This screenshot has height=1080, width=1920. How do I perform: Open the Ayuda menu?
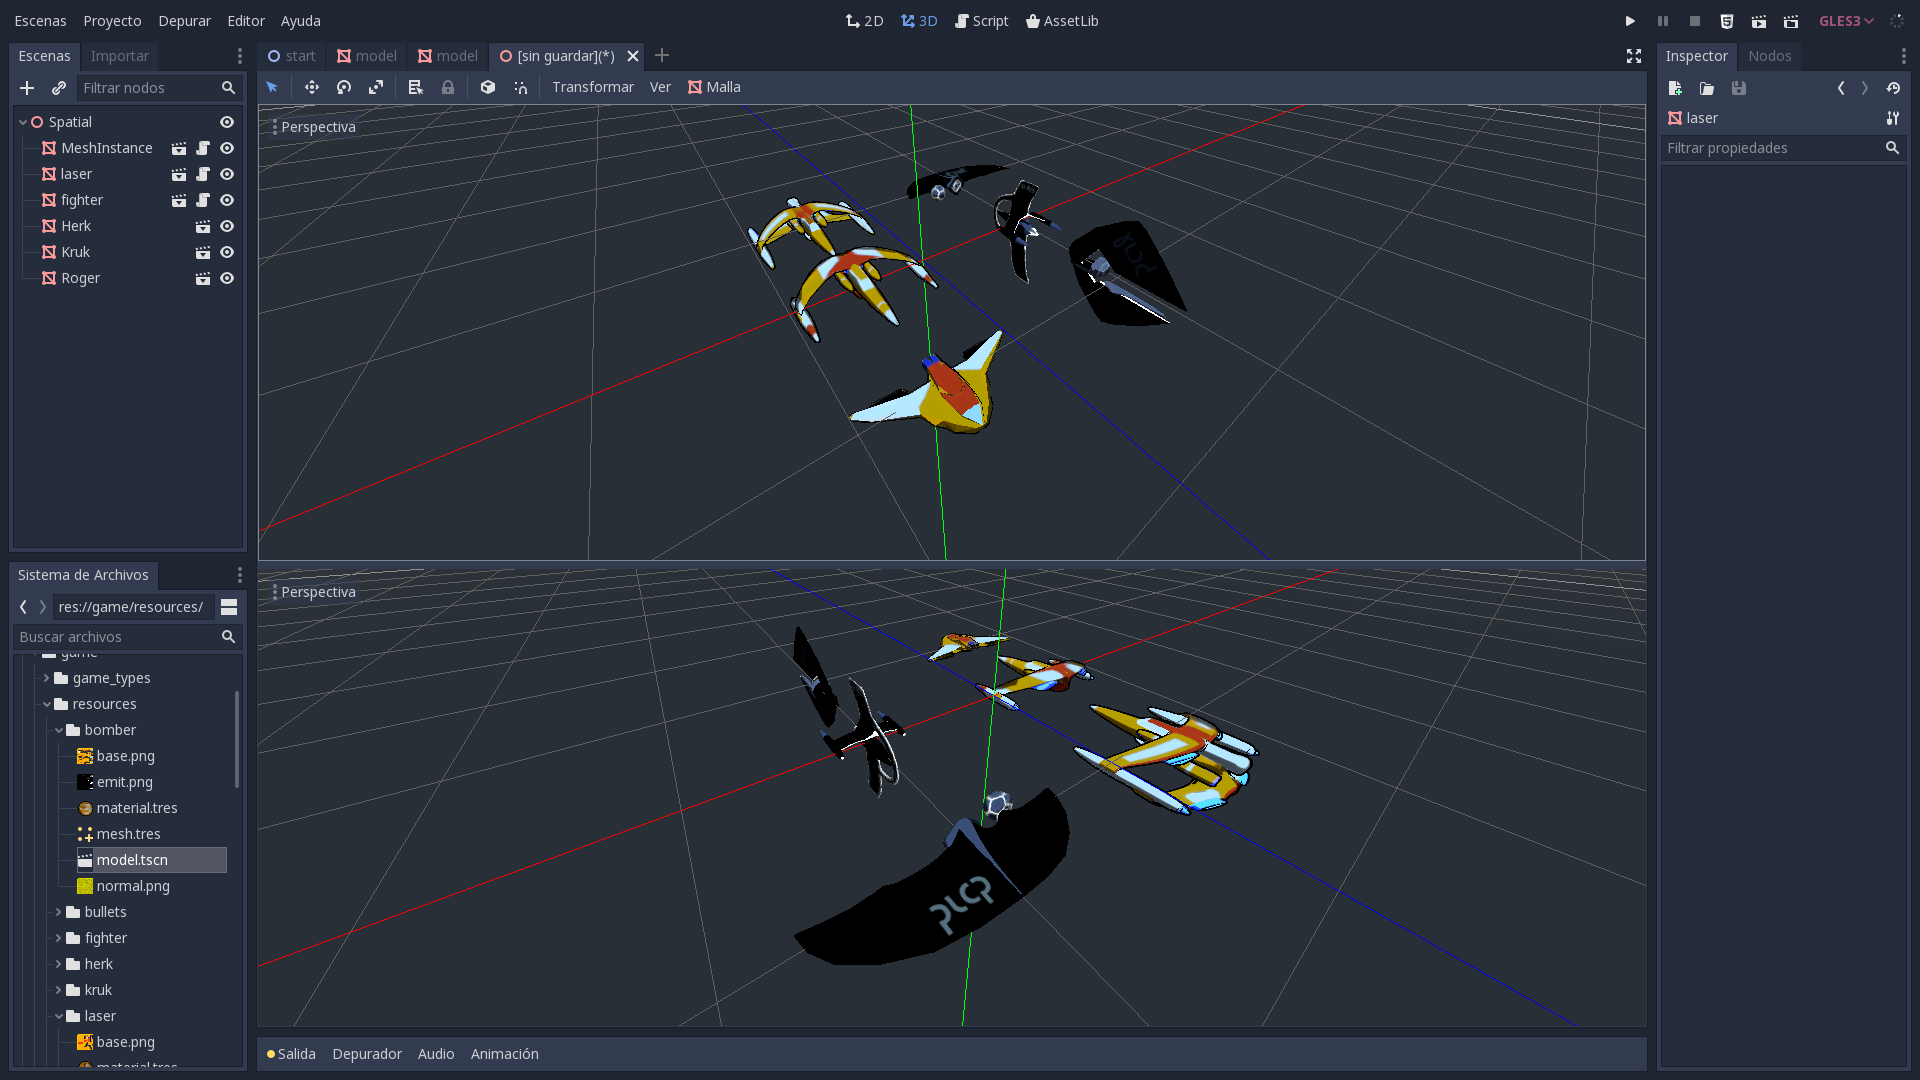300,21
